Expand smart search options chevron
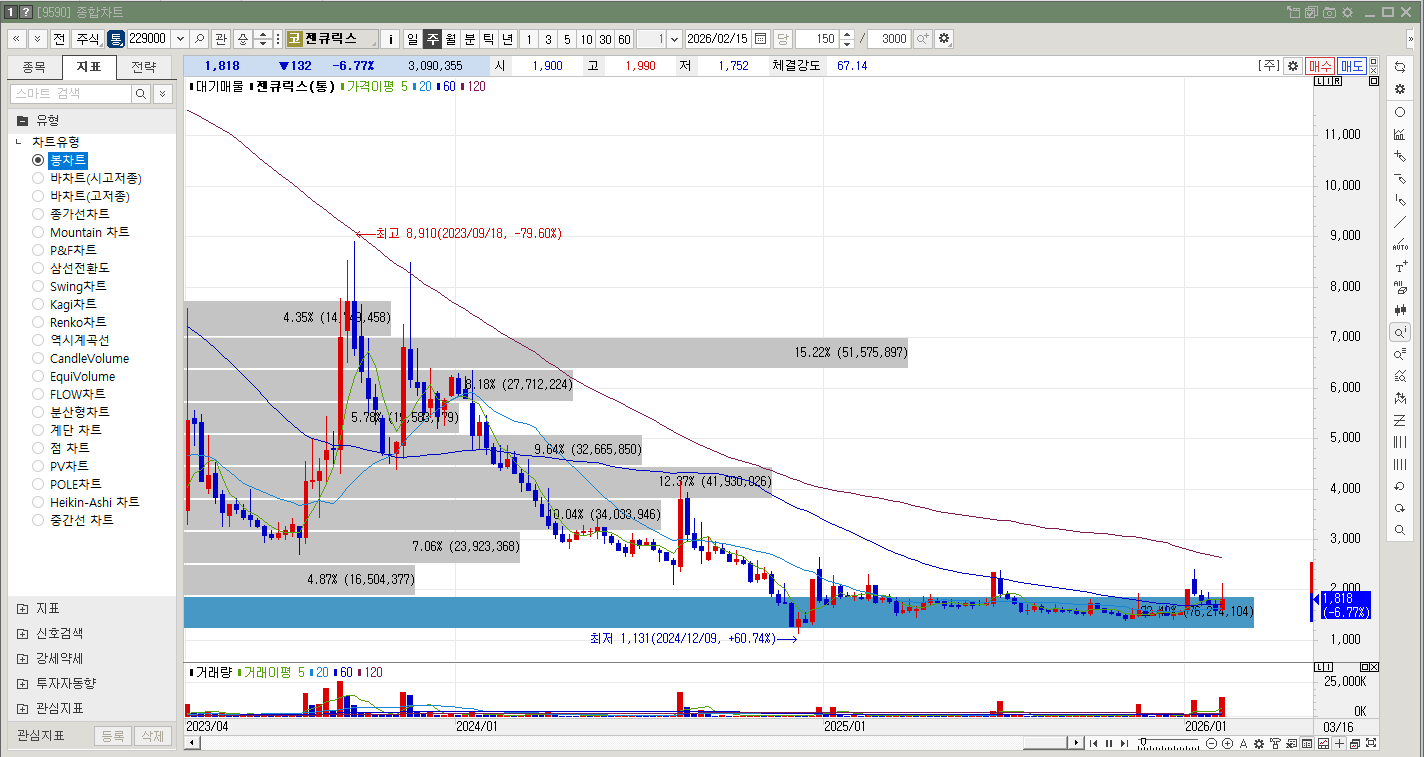 162,93
